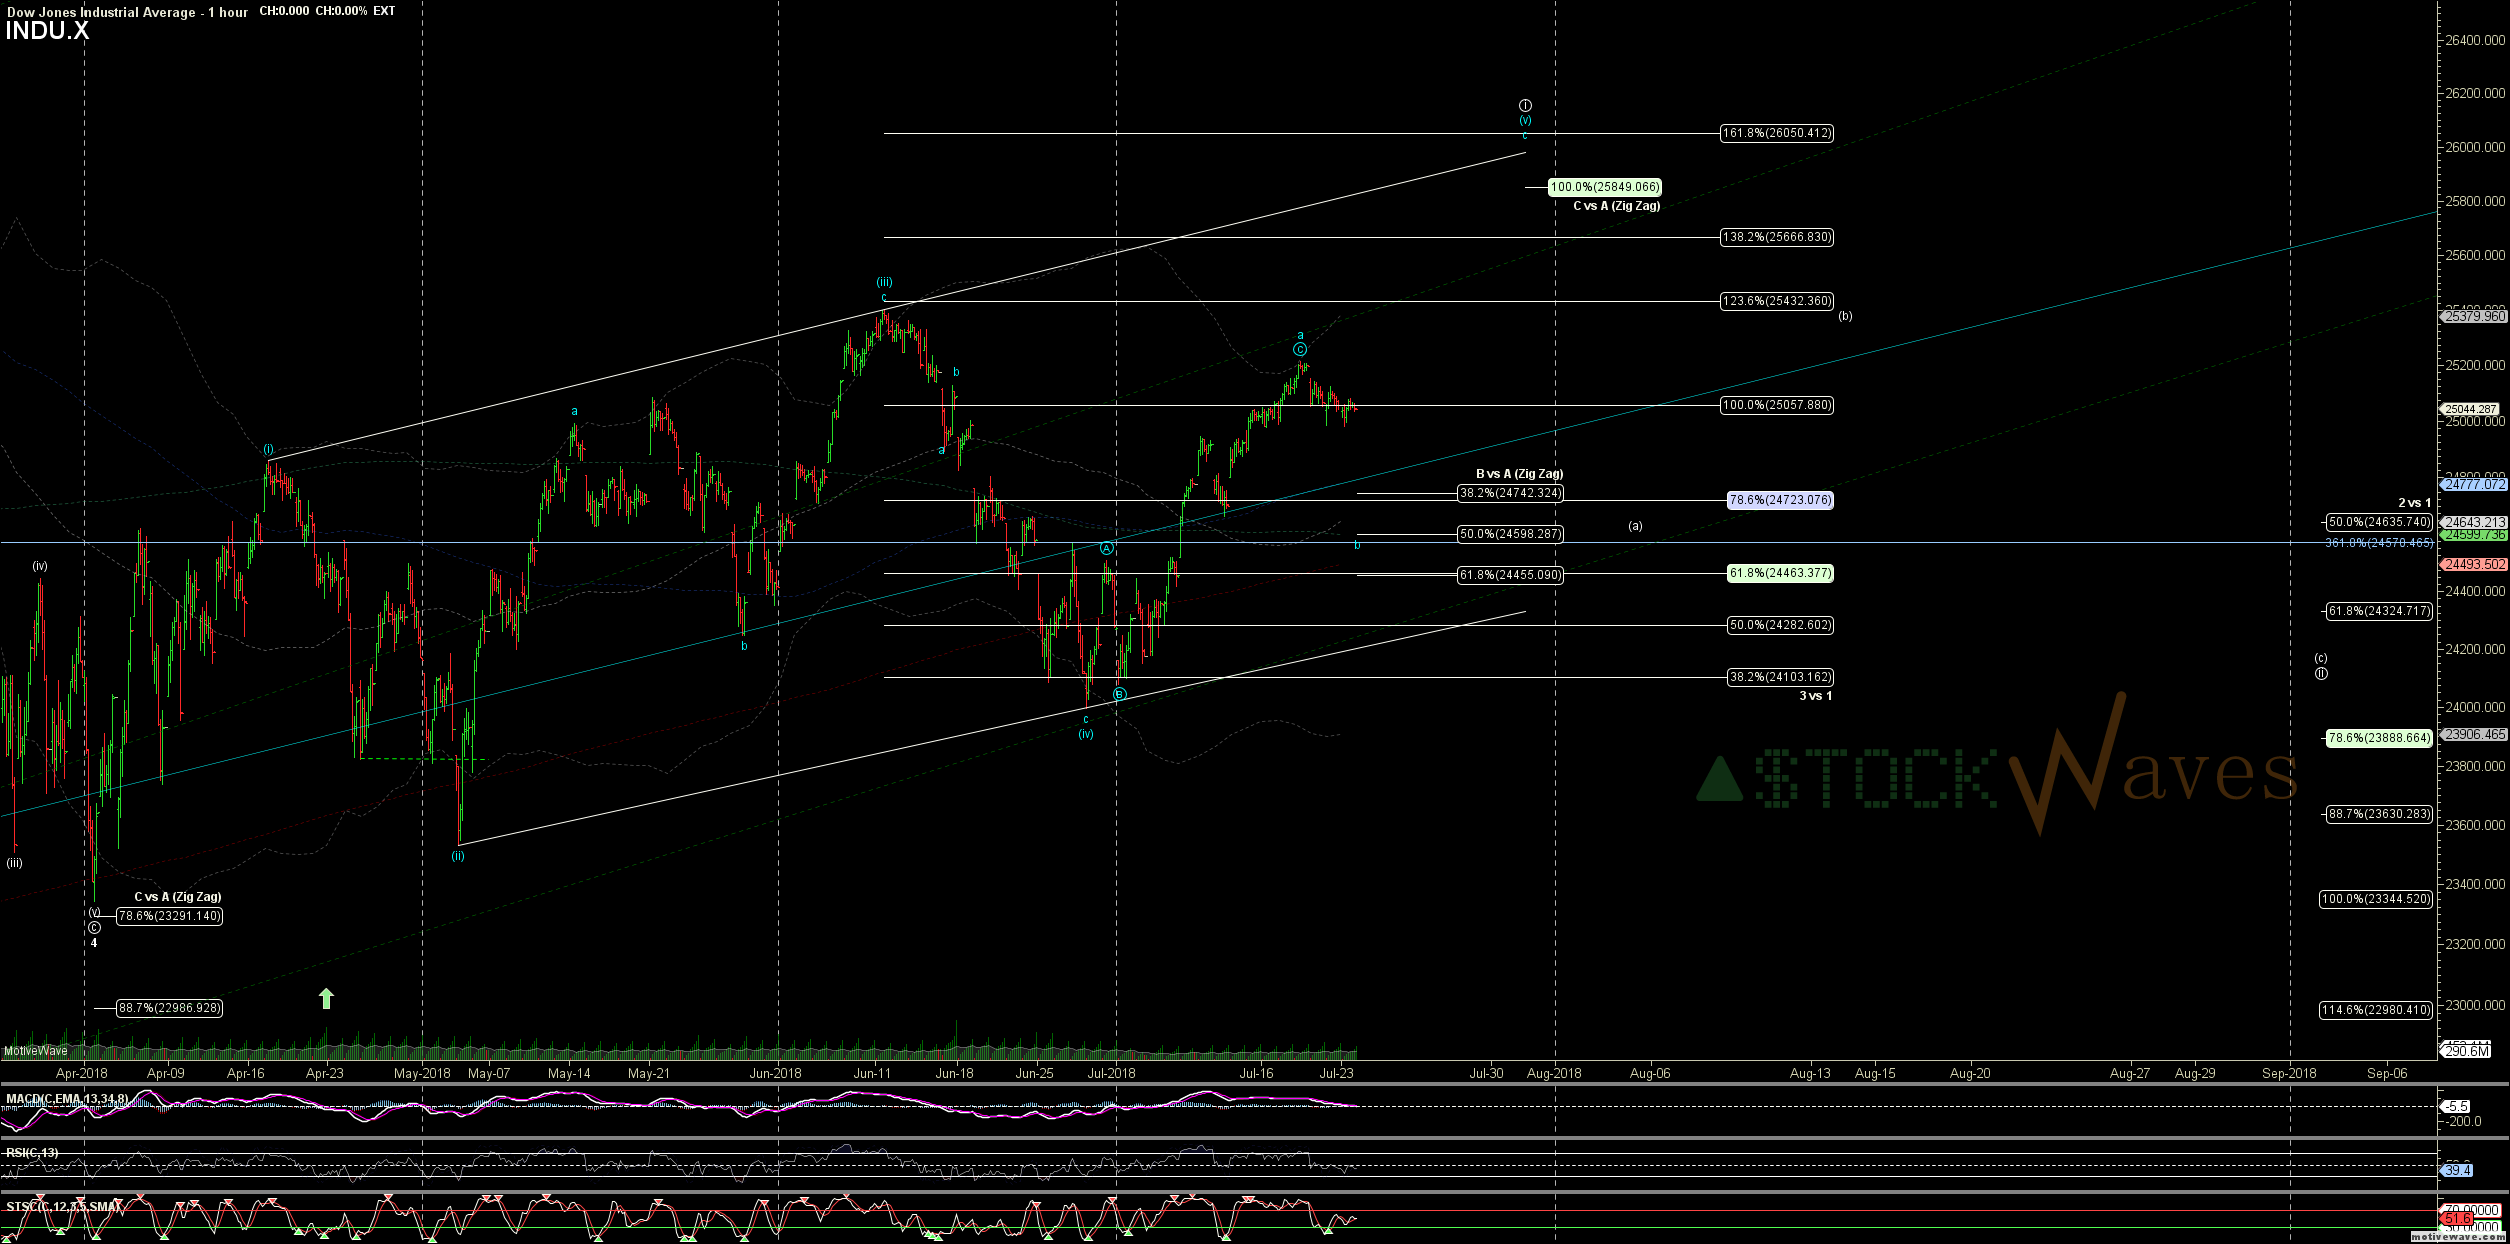Select the 100.0%(25057.880) Fibonacci label

(x=1777, y=405)
